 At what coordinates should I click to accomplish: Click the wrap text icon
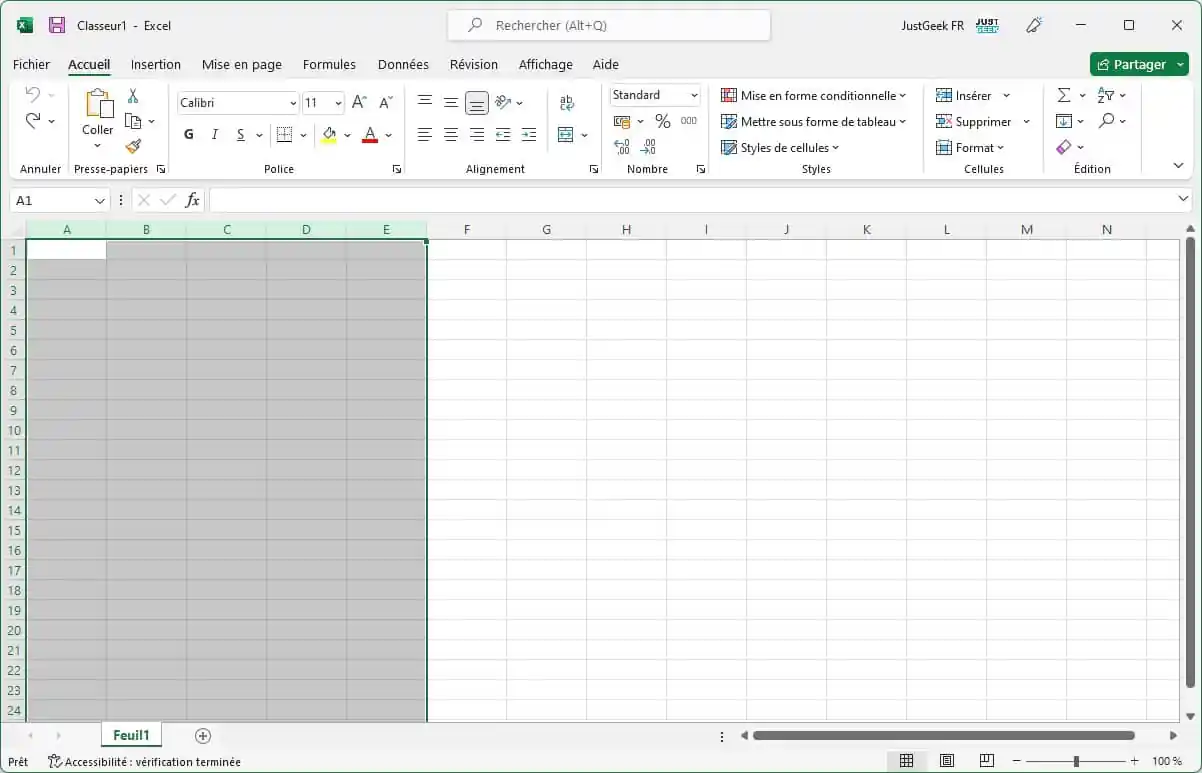click(x=567, y=102)
